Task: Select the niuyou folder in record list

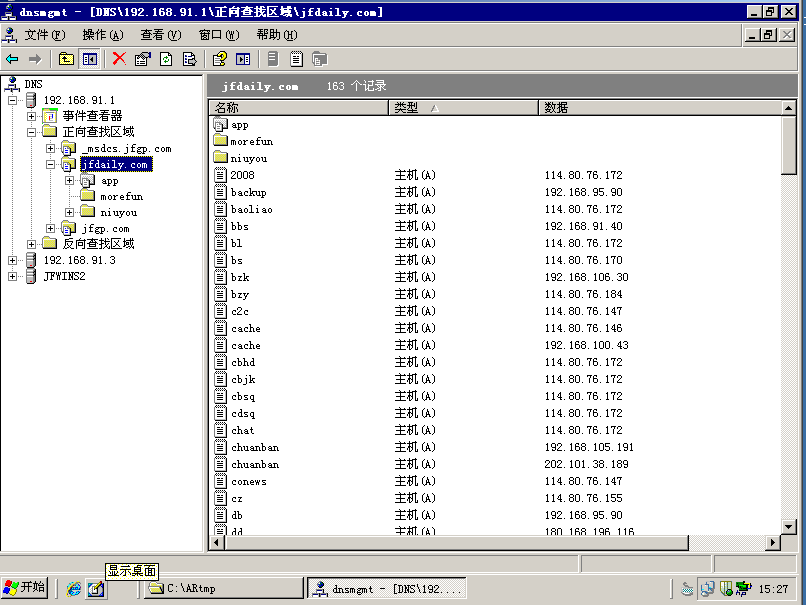Action: pyautogui.click(x=240, y=158)
